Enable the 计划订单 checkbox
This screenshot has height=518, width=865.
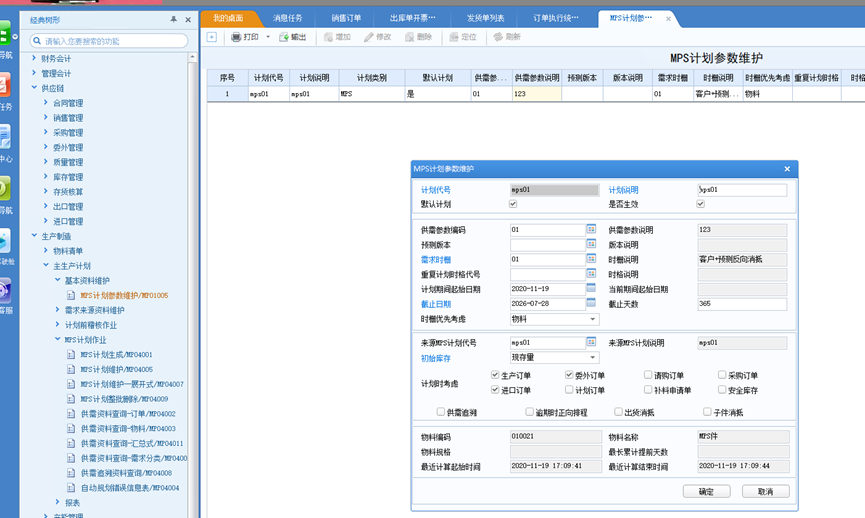coord(569,390)
